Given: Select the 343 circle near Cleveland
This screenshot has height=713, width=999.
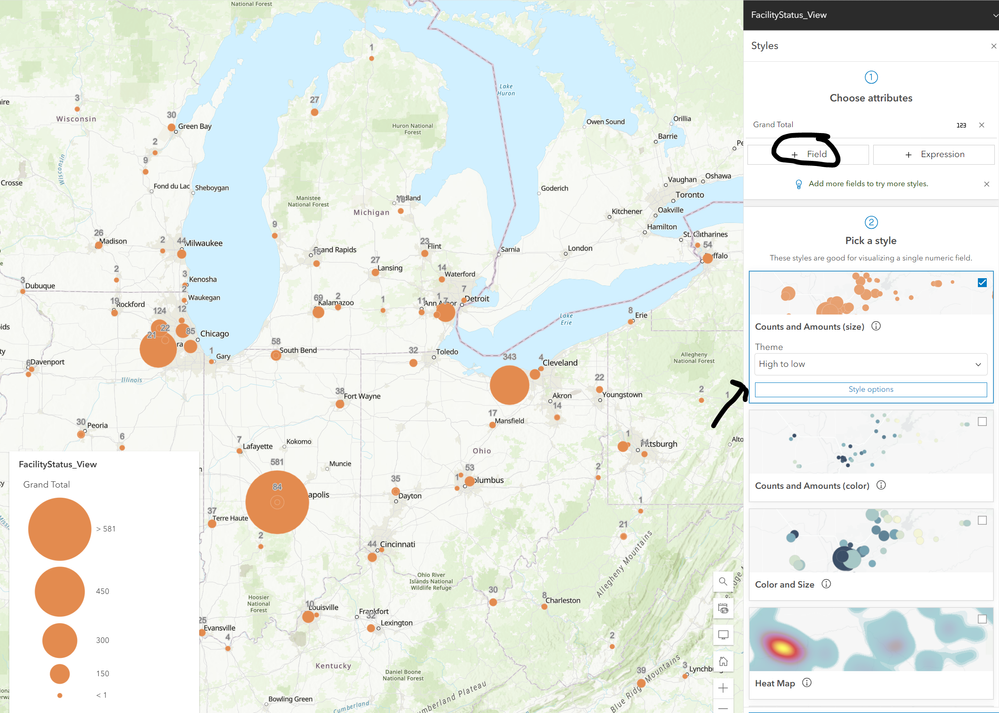Looking at the screenshot, I should [x=510, y=385].
